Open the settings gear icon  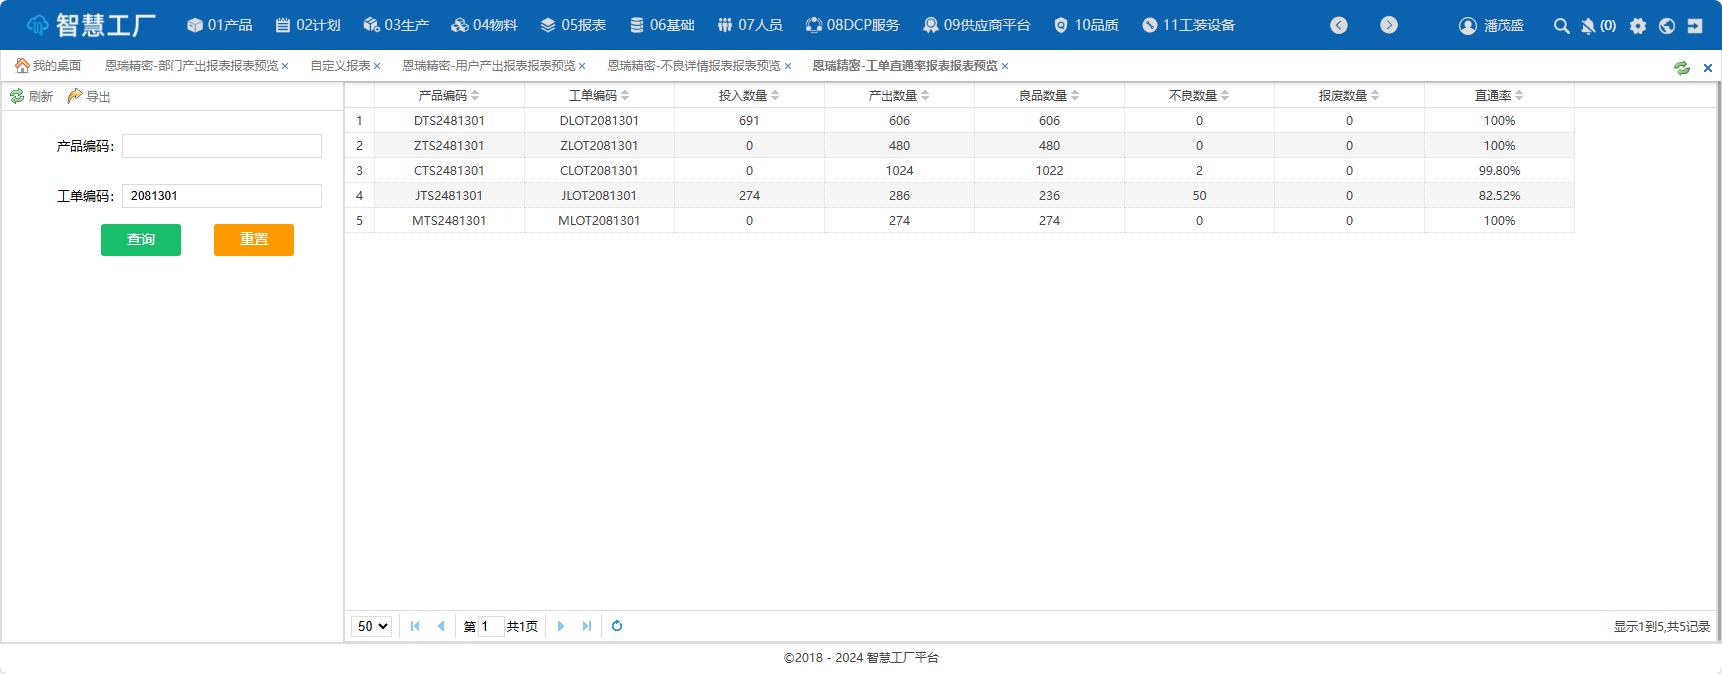tap(1637, 26)
